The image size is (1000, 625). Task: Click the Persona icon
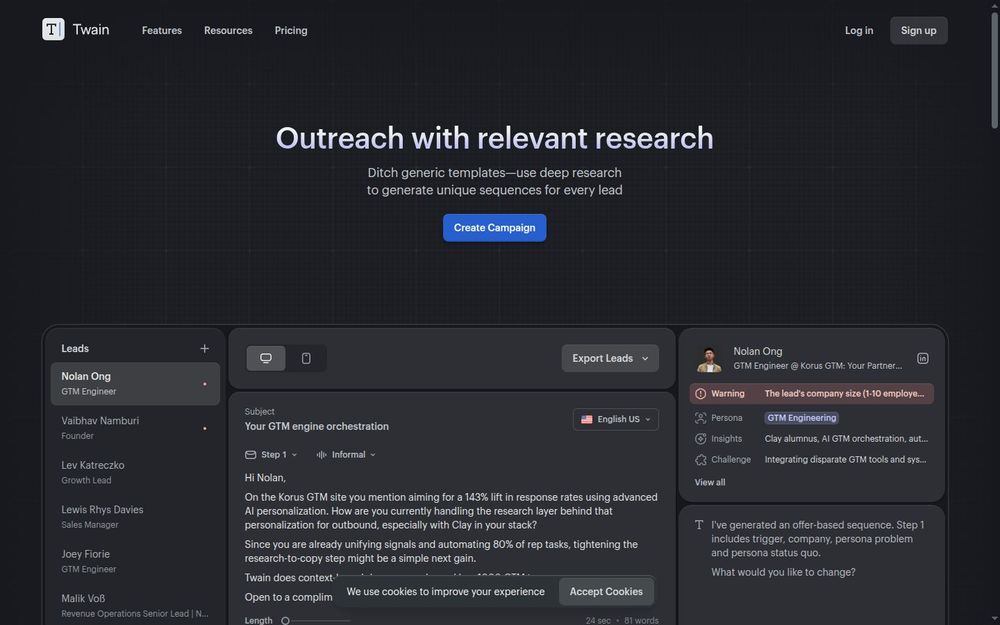coord(700,418)
